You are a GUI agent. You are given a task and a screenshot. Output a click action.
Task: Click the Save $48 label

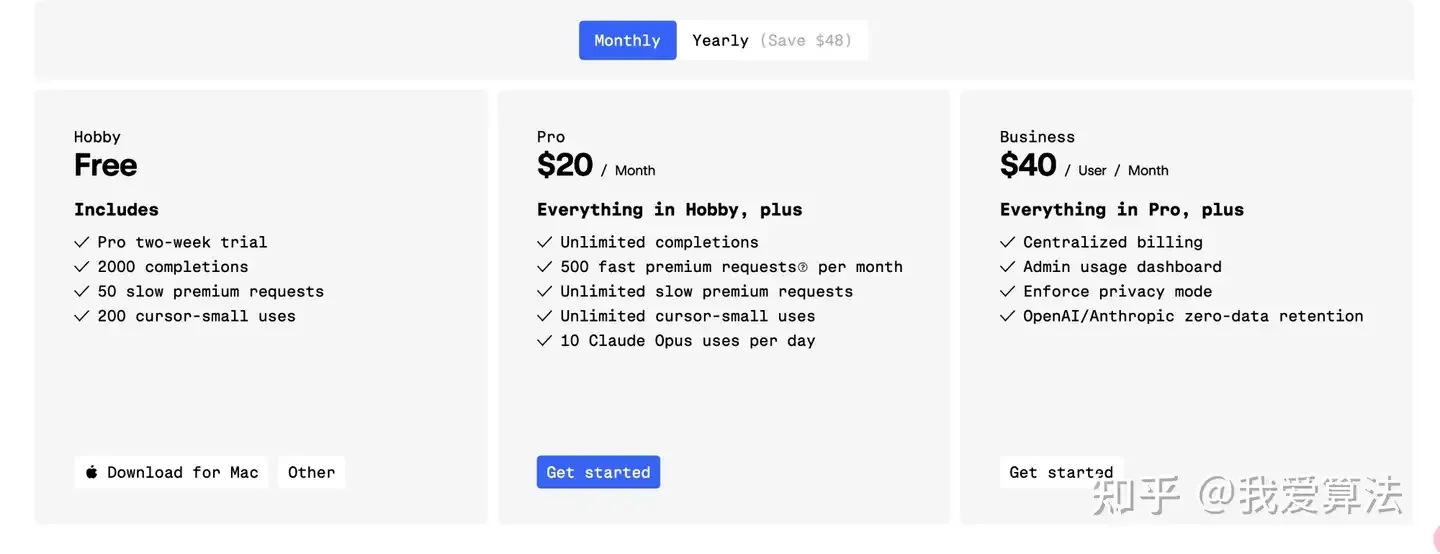coord(806,40)
